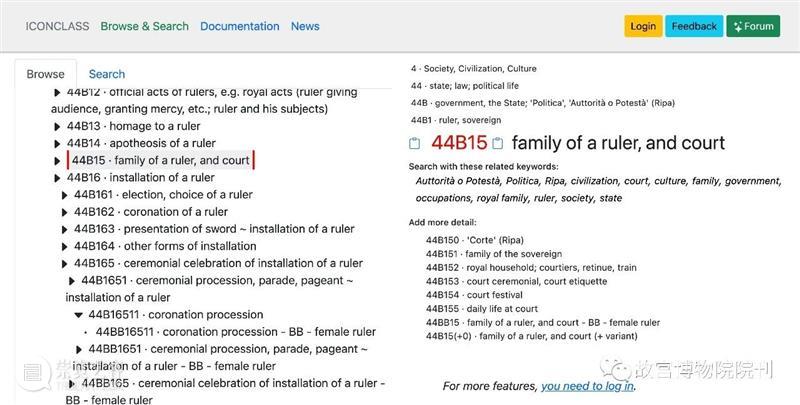This screenshot has width=800, height=405.
Task: Expand 44B14 apotheosis of a ruler
Action: point(57,144)
